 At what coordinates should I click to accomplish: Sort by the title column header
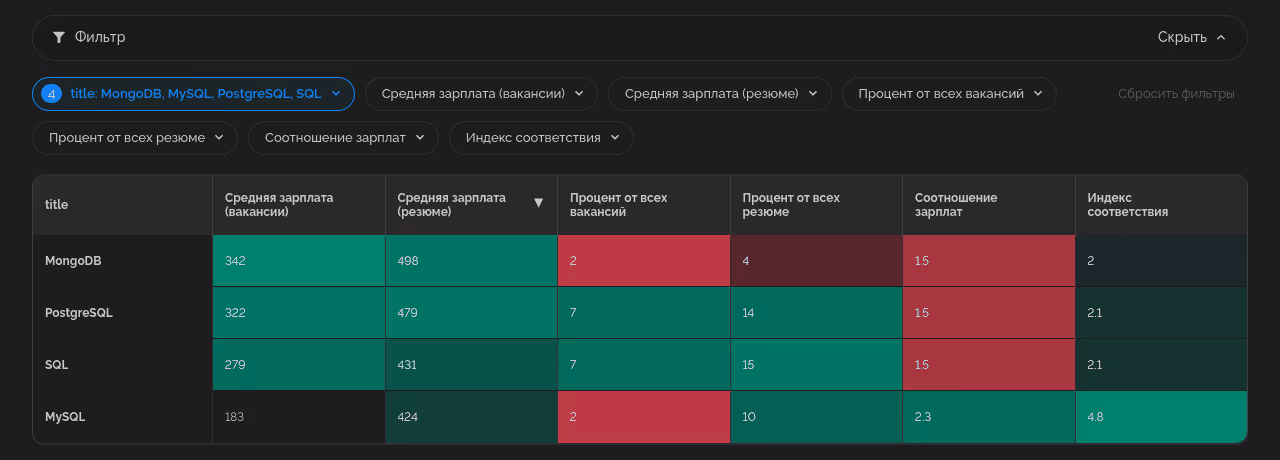pyautogui.click(x=57, y=204)
